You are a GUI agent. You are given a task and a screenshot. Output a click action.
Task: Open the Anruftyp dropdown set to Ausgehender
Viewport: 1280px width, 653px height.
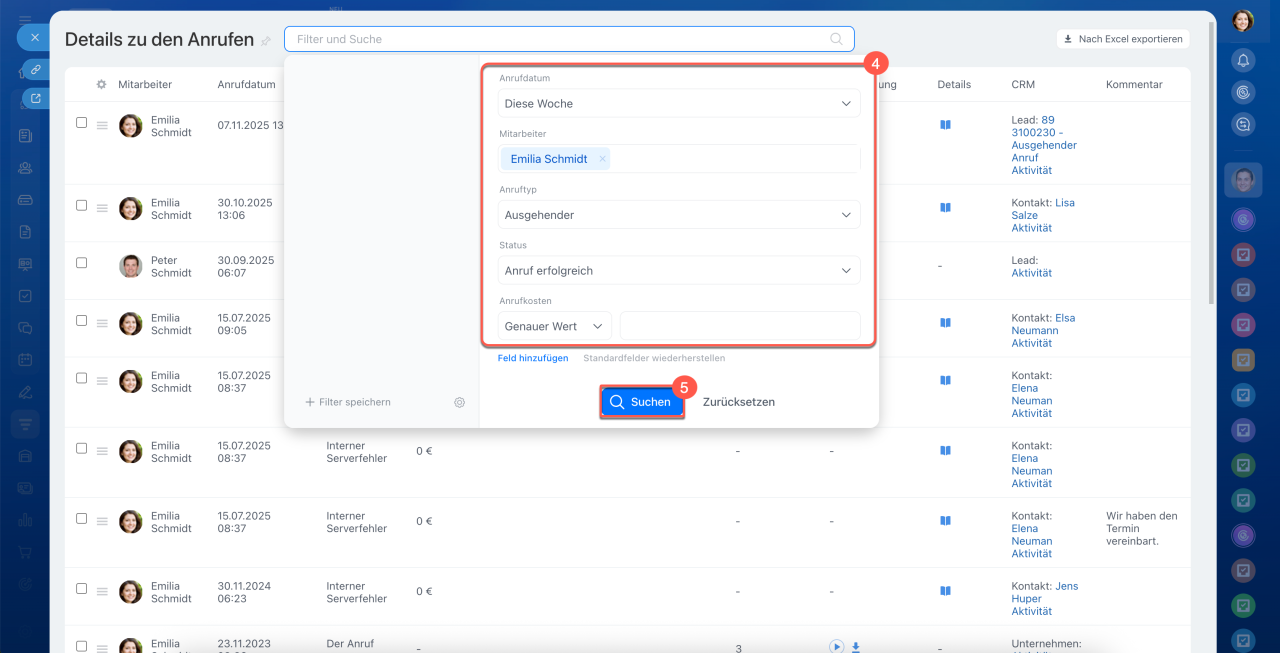pyautogui.click(x=679, y=215)
